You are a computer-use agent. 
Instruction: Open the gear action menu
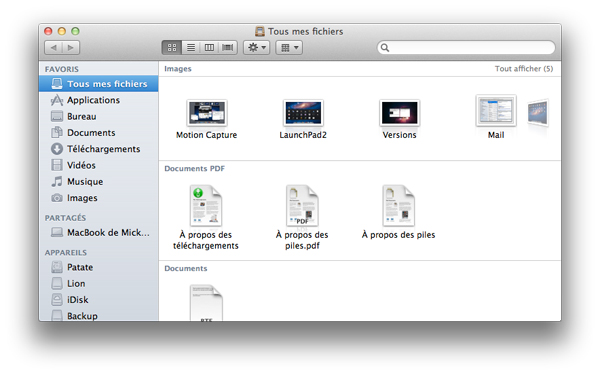[x=256, y=47]
